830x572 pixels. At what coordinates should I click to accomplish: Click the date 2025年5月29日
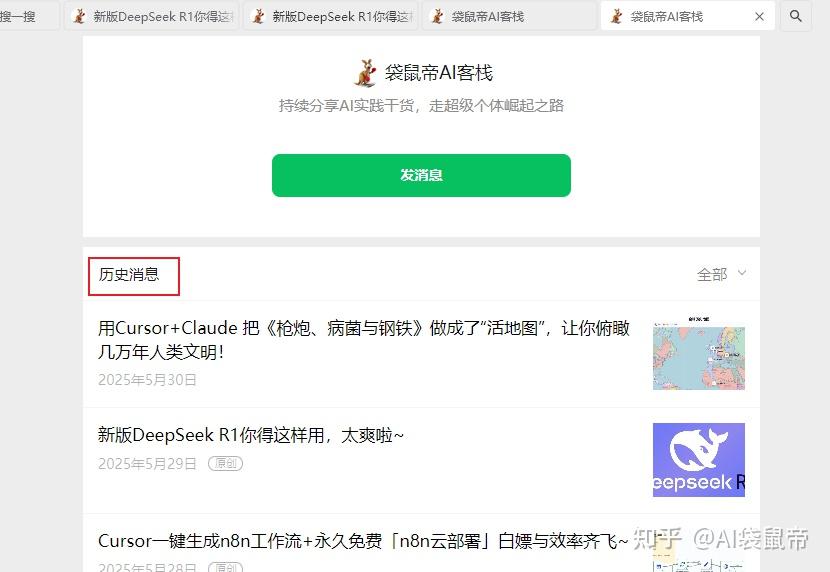(147, 464)
